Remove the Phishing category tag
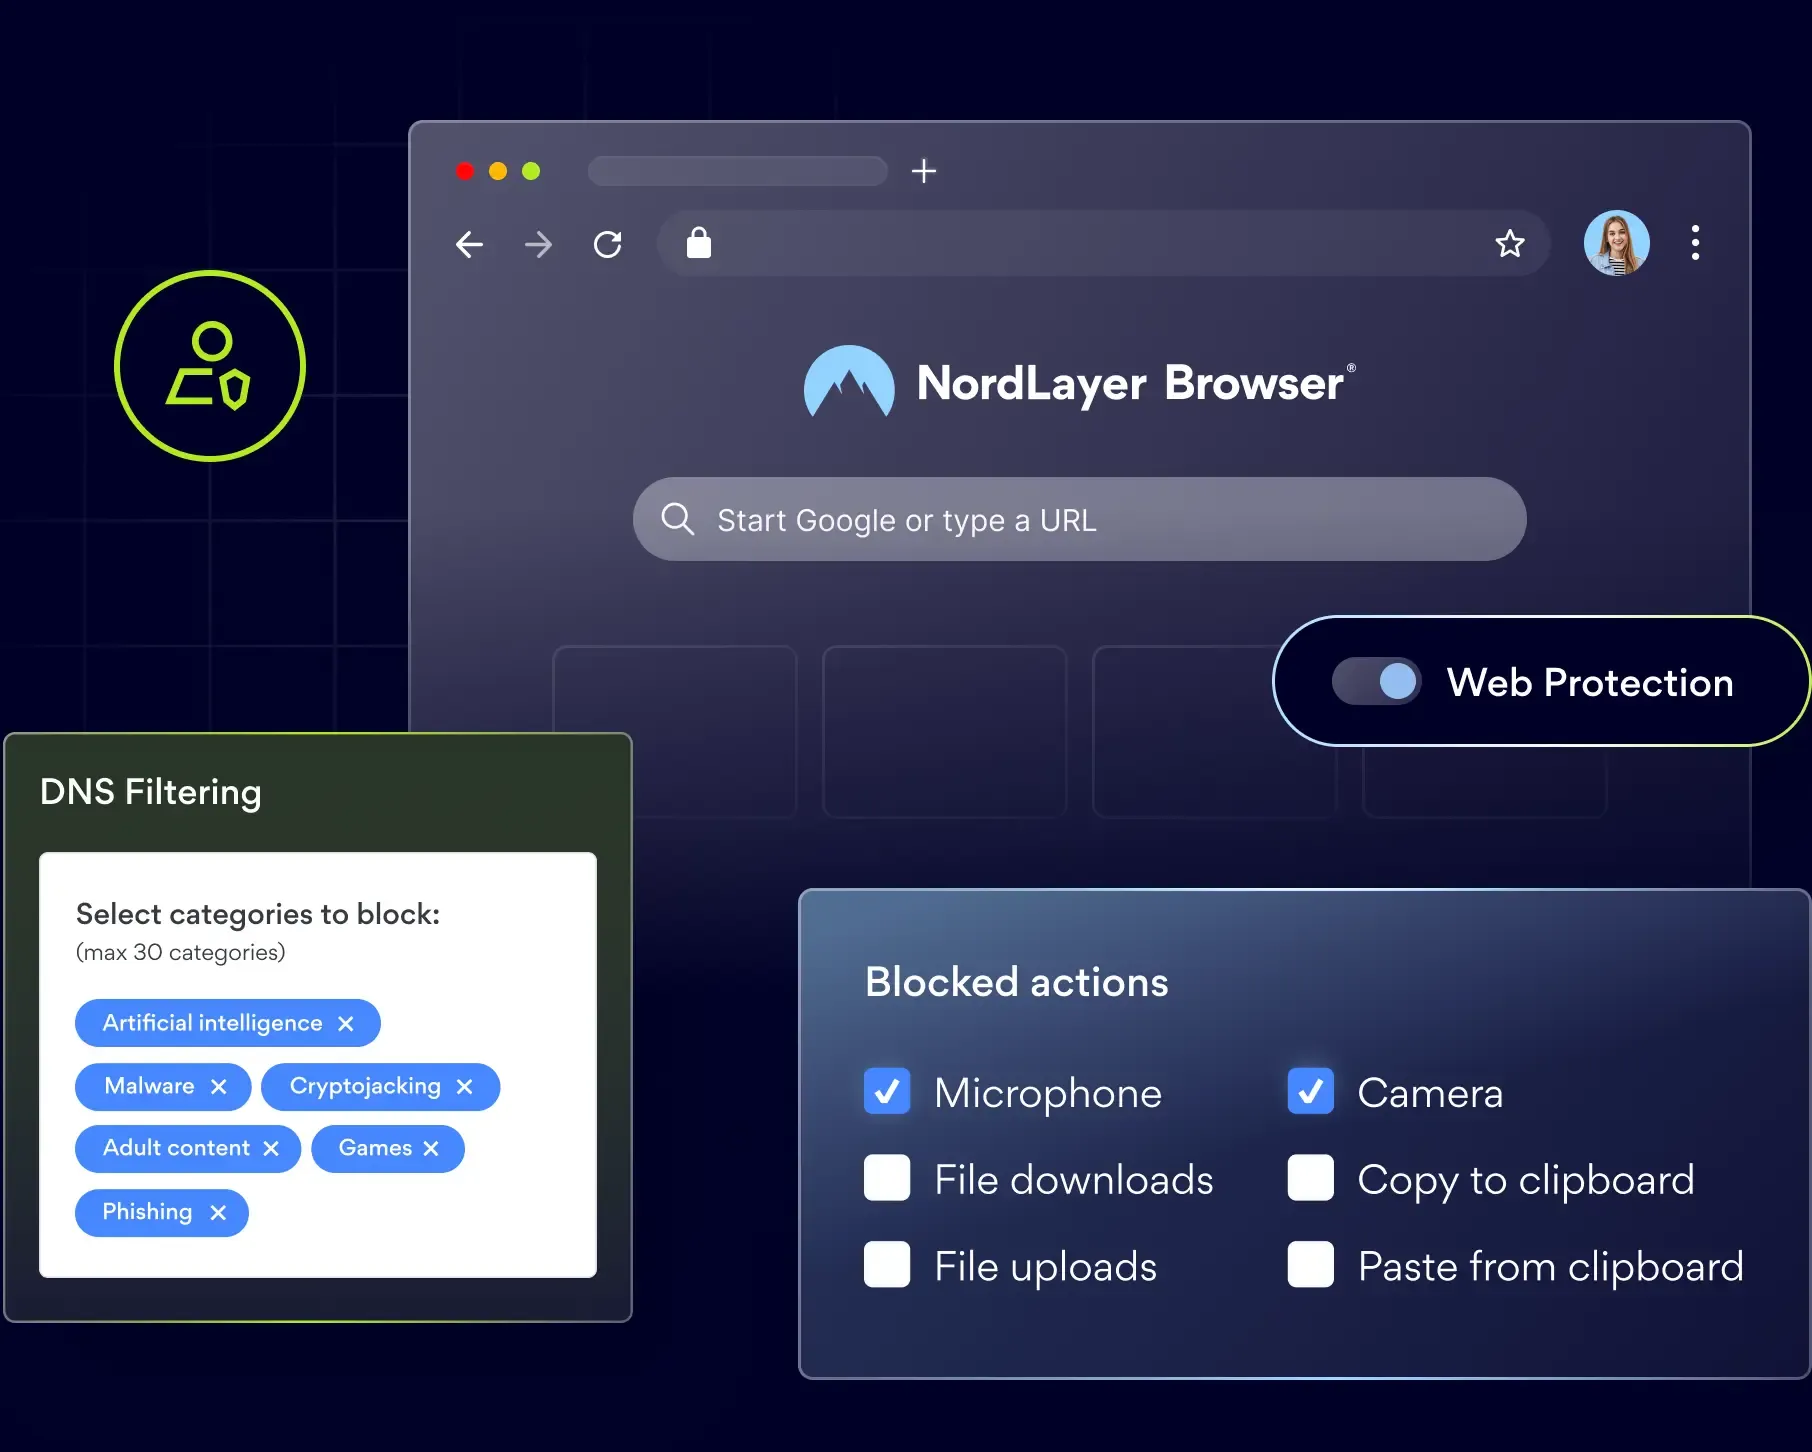Image resolution: width=1812 pixels, height=1452 pixels. (x=218, y=1212)
